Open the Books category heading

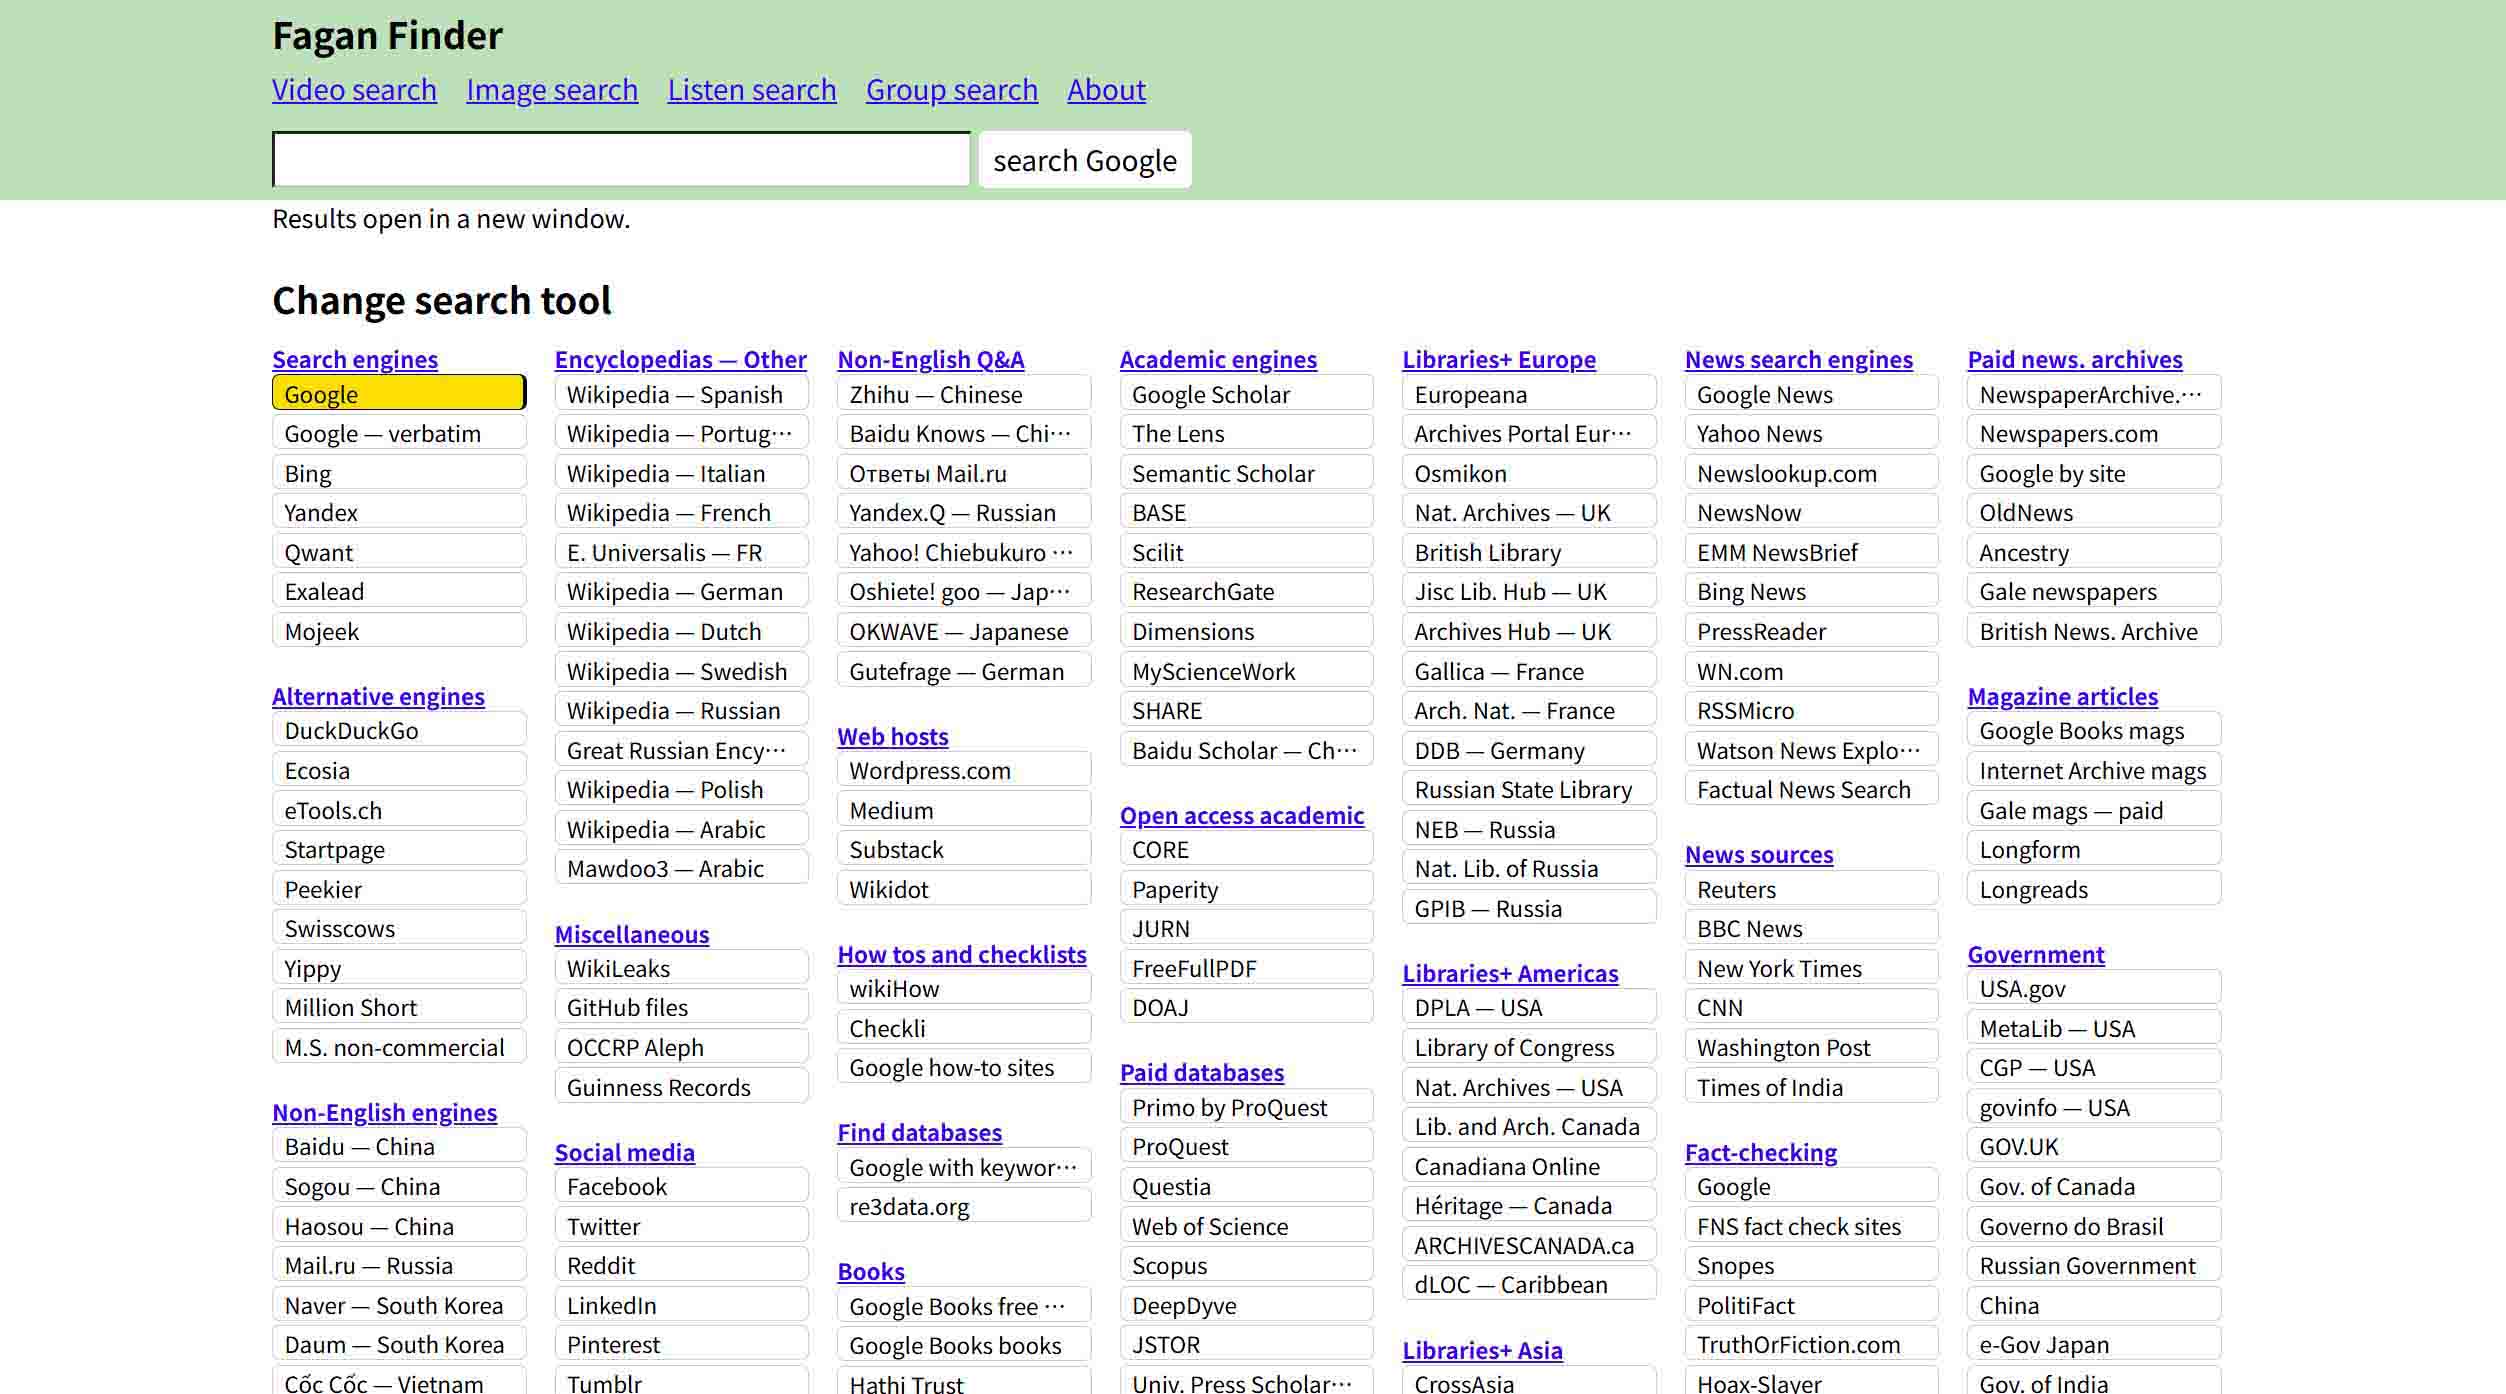pyautogui.click(x=871, y=1272)
